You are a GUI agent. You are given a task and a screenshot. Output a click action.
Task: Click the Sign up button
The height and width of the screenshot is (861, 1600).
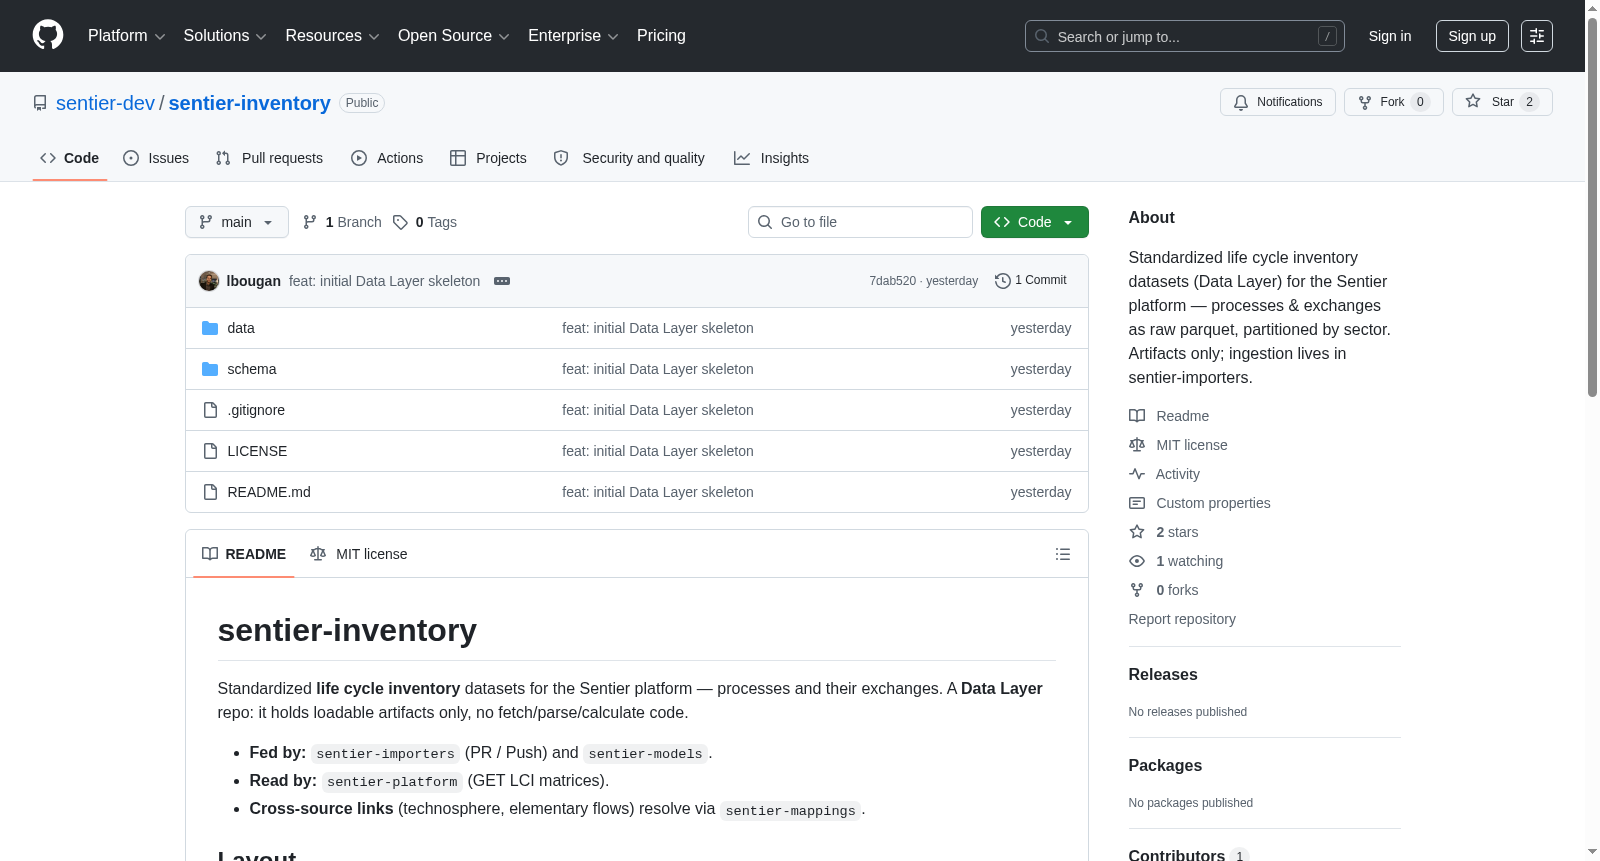[x=1472, y=36]
